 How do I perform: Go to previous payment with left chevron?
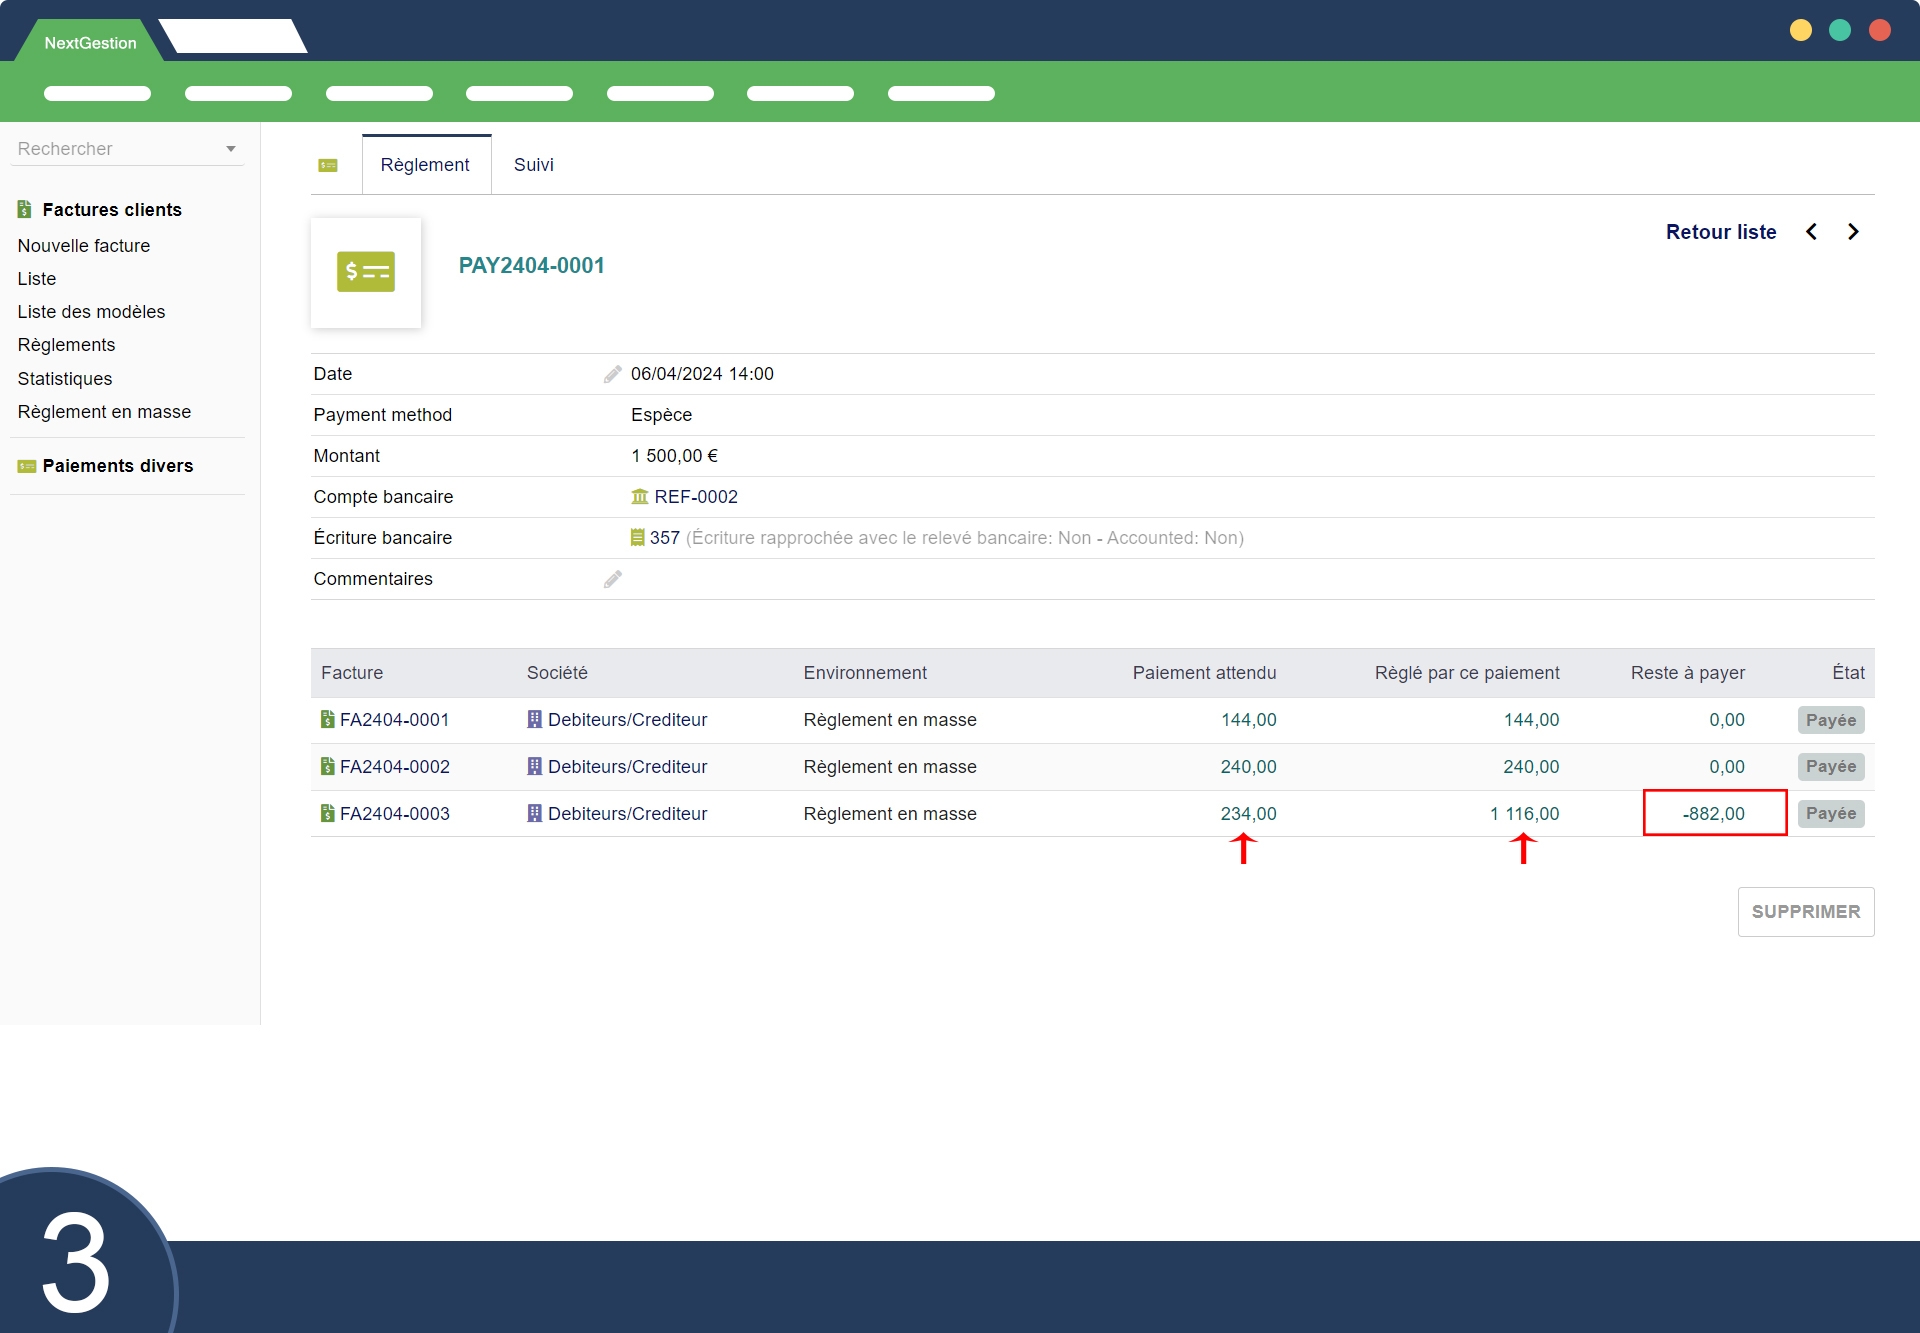(1811, 232)
